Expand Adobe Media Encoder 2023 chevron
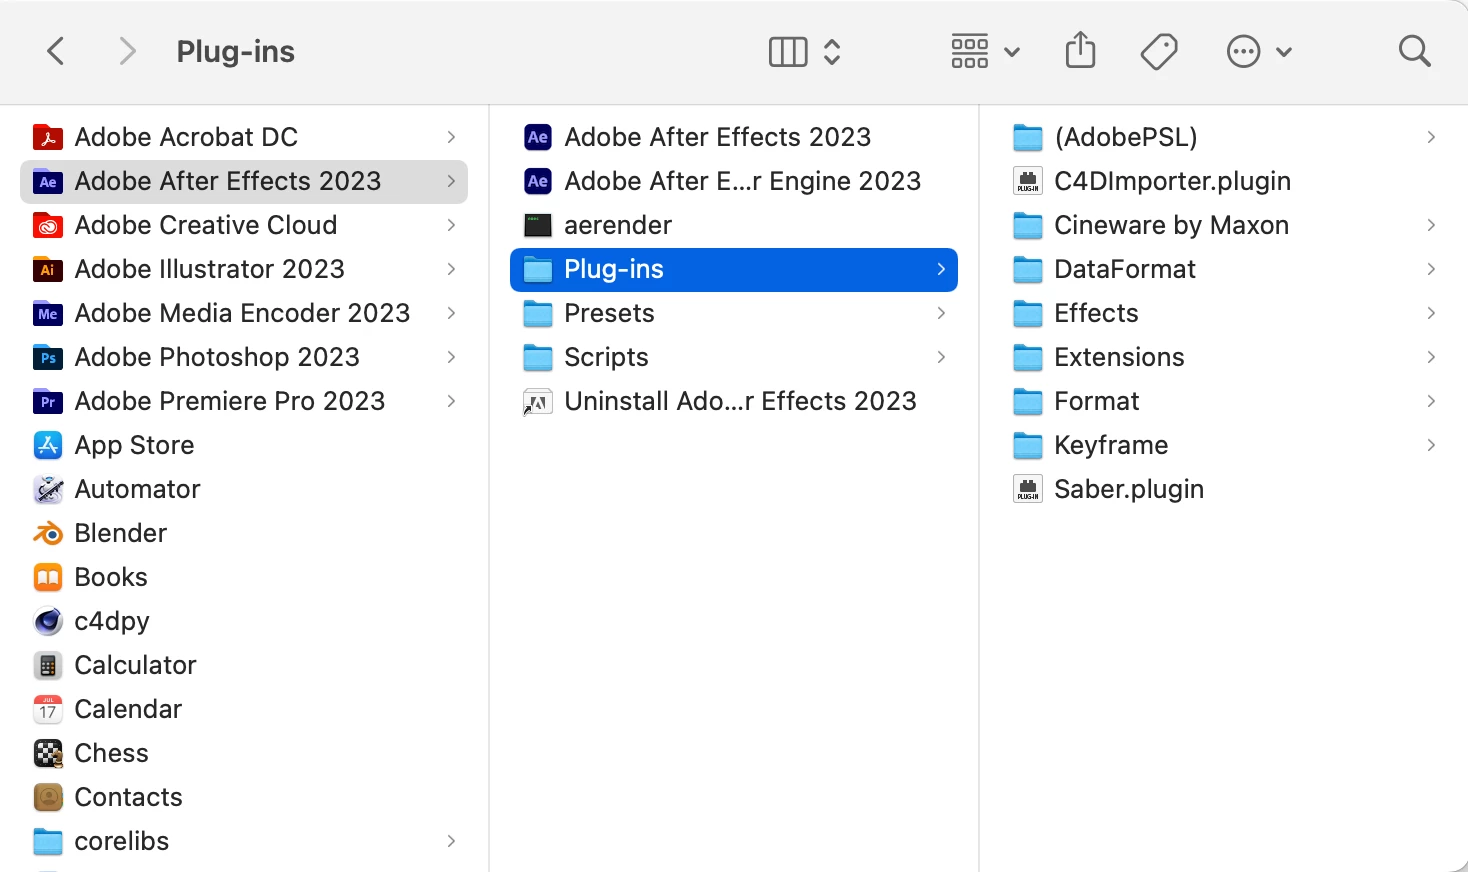 point(451,313)
